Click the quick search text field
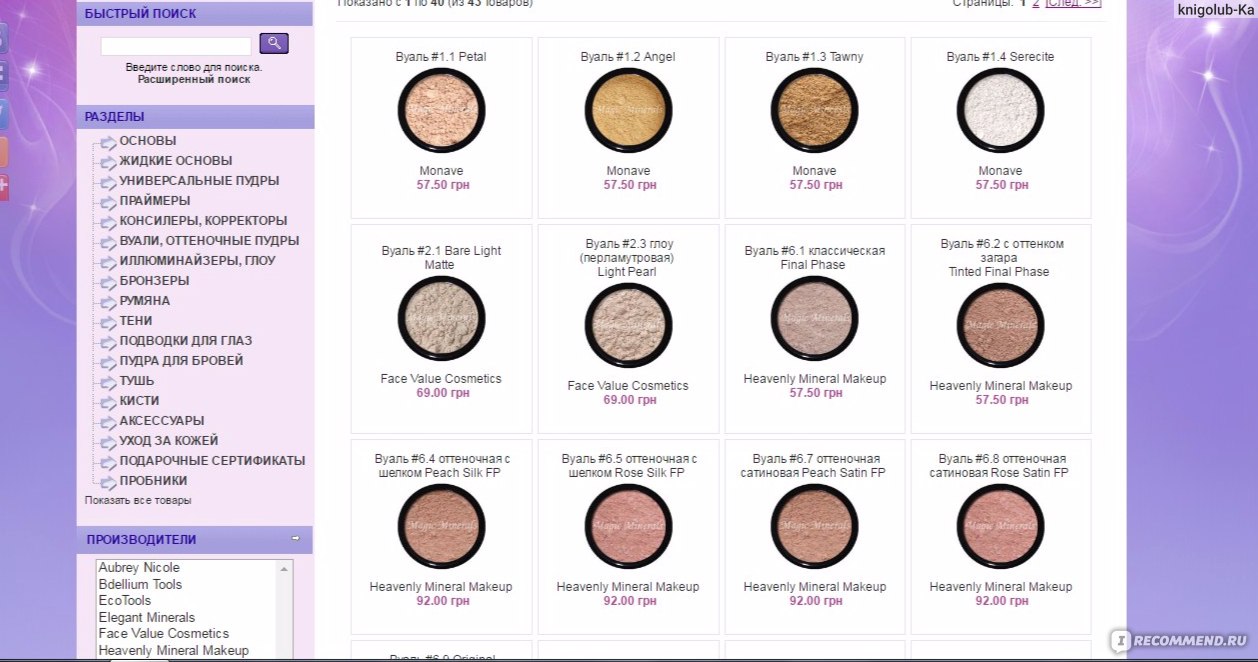Viewport: 1258px width, 662px height. [x=176, y=46]
